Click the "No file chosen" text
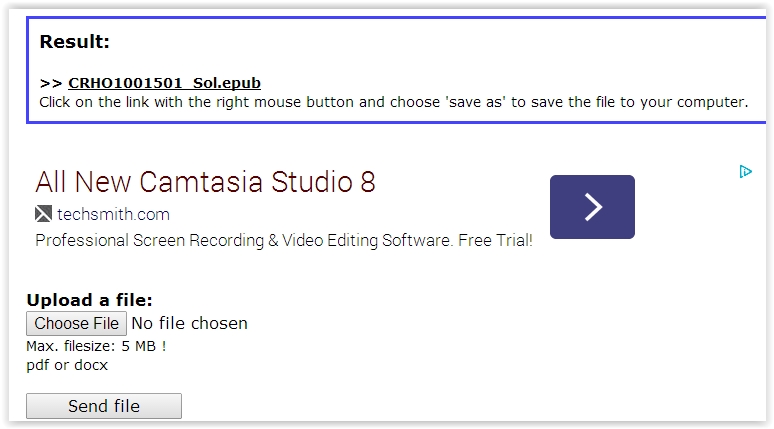Image resolution: width=774 pixels, height=429 pixels. (x=190, y=324)
